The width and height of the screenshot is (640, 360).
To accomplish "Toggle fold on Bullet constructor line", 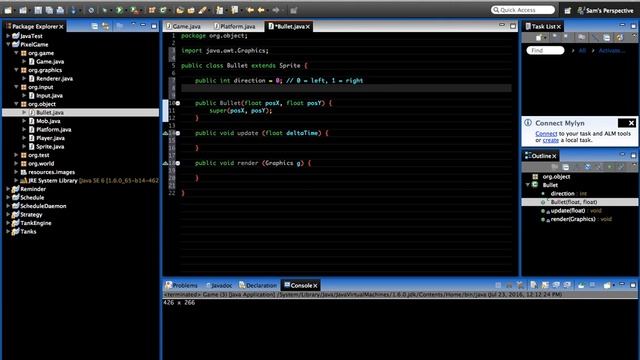I will (x=178, y=103).
